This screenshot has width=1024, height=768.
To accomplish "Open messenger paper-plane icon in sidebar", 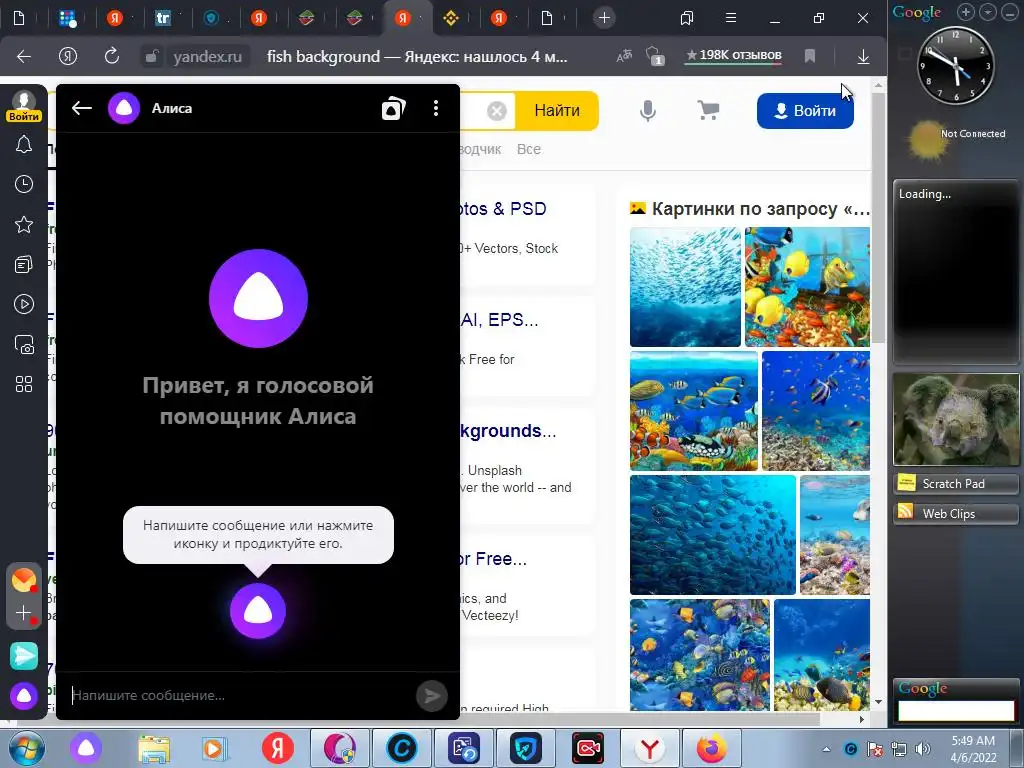I will [24, 656].
